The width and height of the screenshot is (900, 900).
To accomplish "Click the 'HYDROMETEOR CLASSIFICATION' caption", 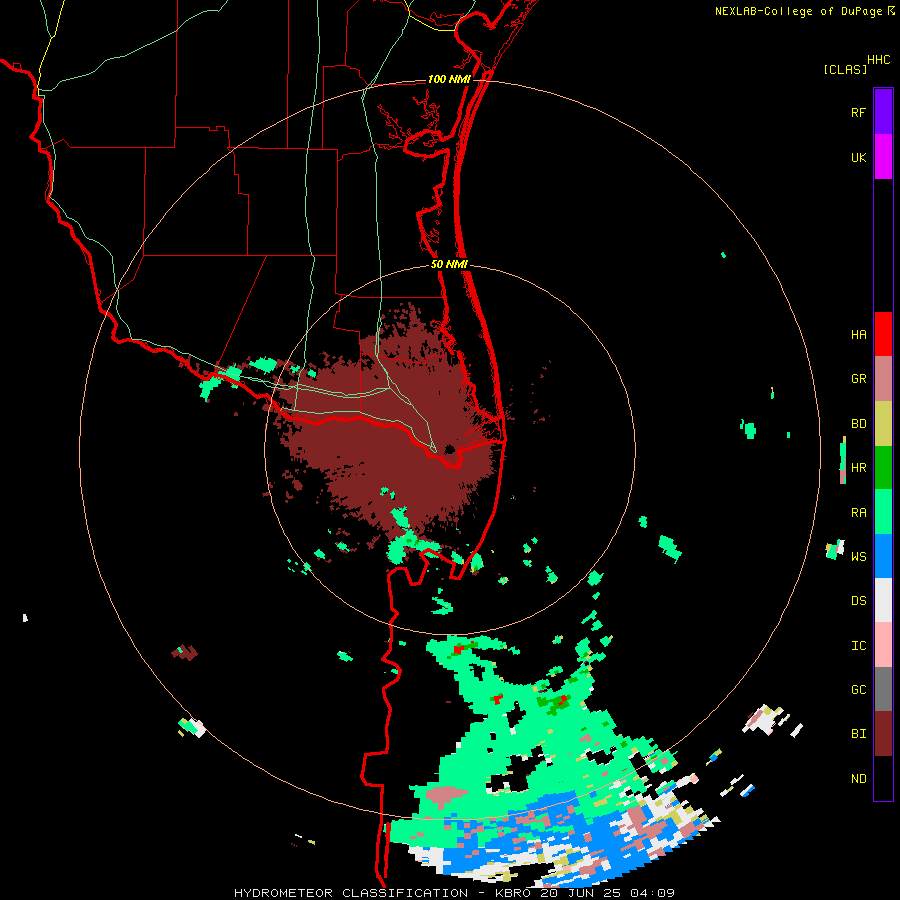I will [351, 893].
